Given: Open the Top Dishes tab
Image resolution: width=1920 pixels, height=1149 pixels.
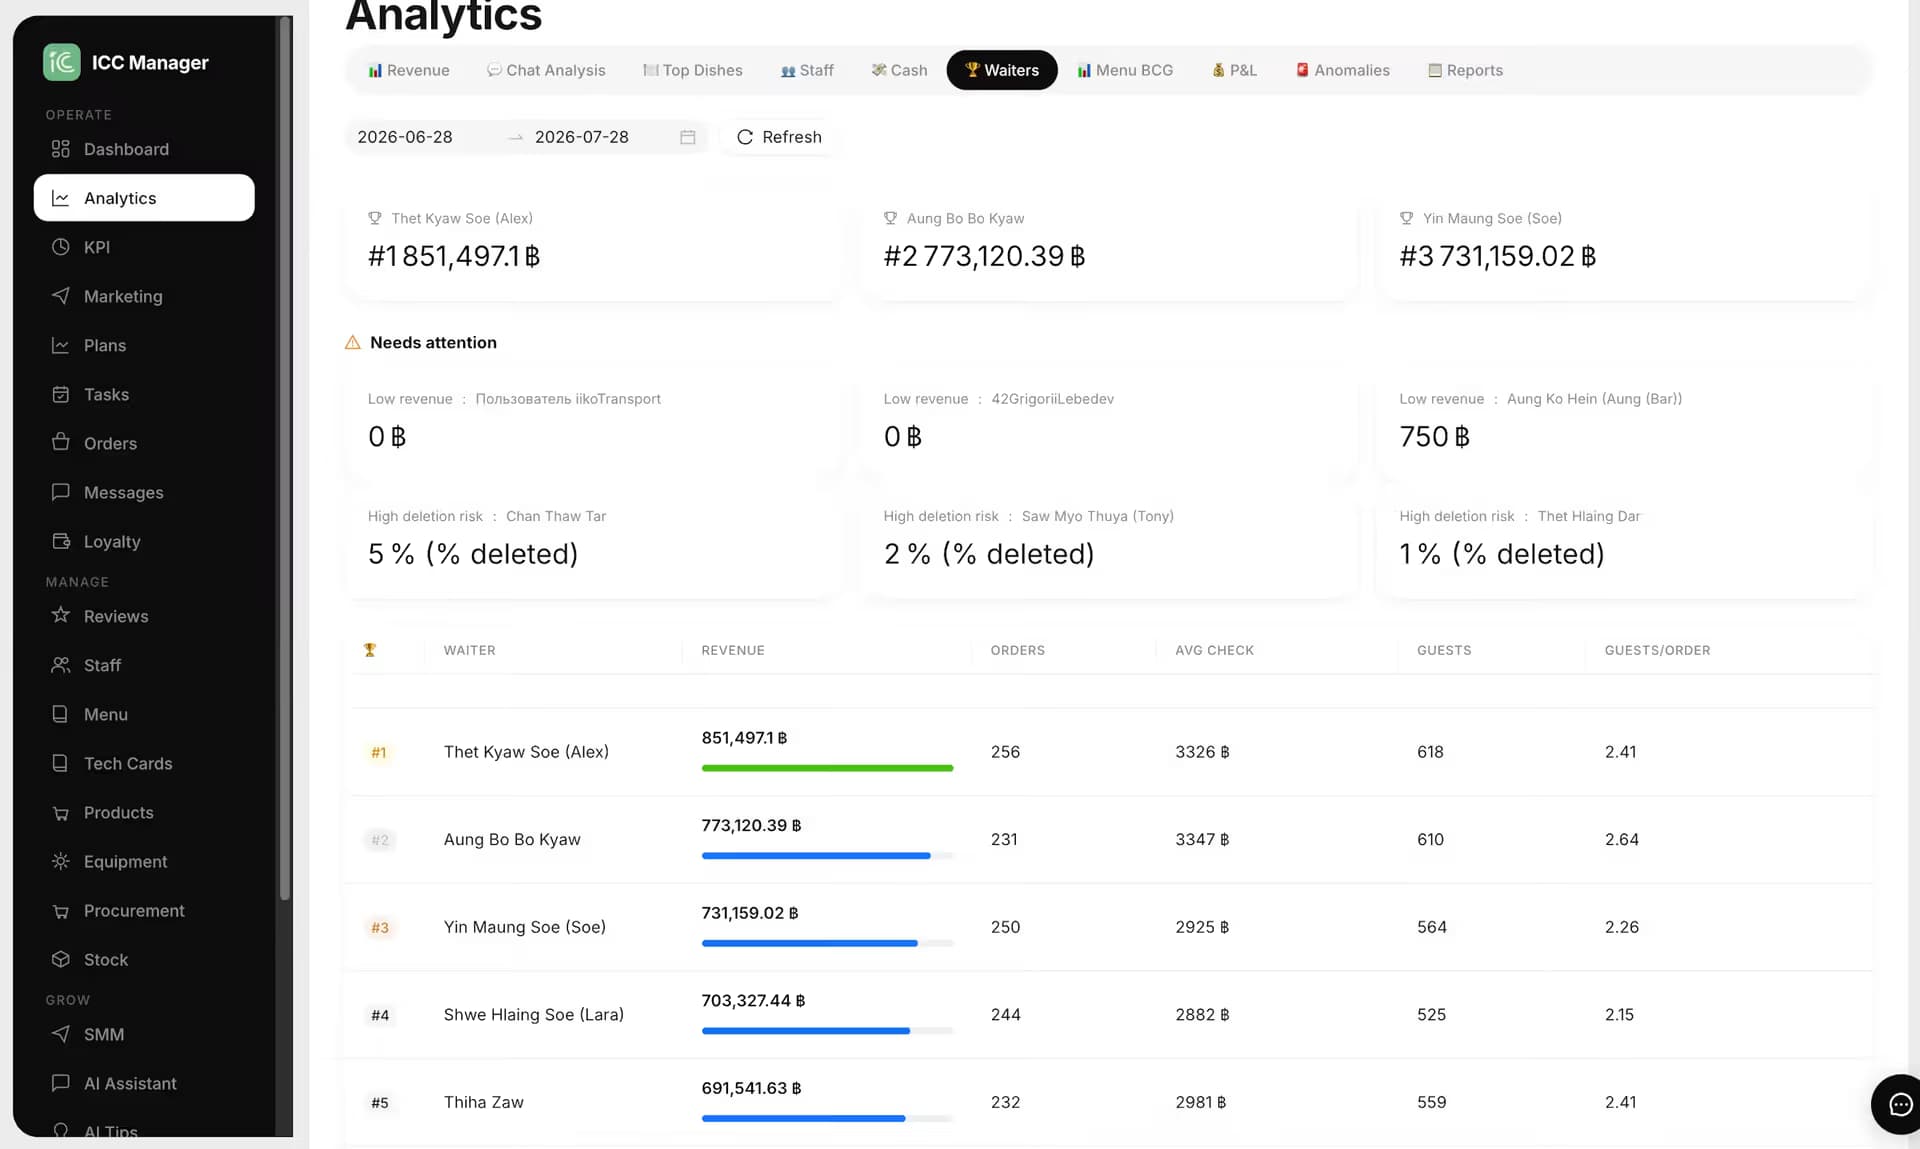Looking at the screenshot, I should pos(693,70).
